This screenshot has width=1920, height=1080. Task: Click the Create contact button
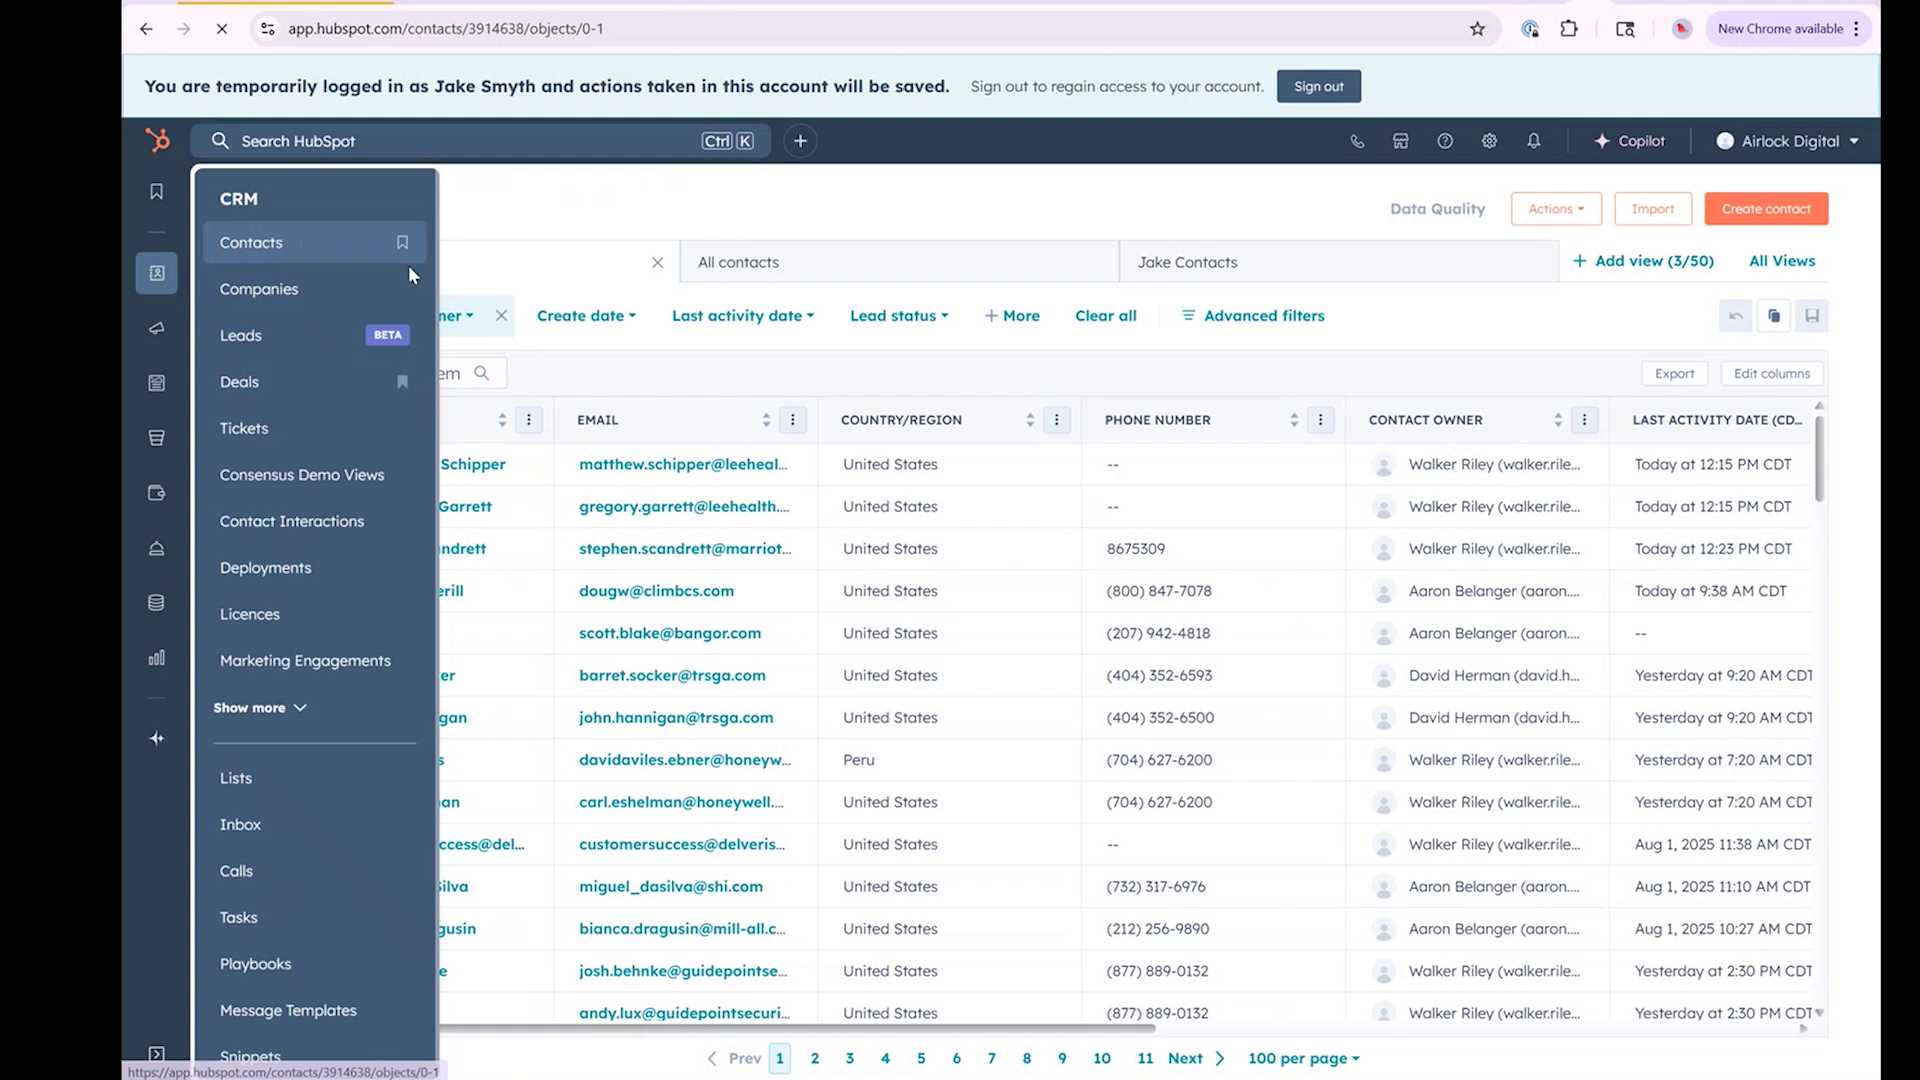(1765, 208)
